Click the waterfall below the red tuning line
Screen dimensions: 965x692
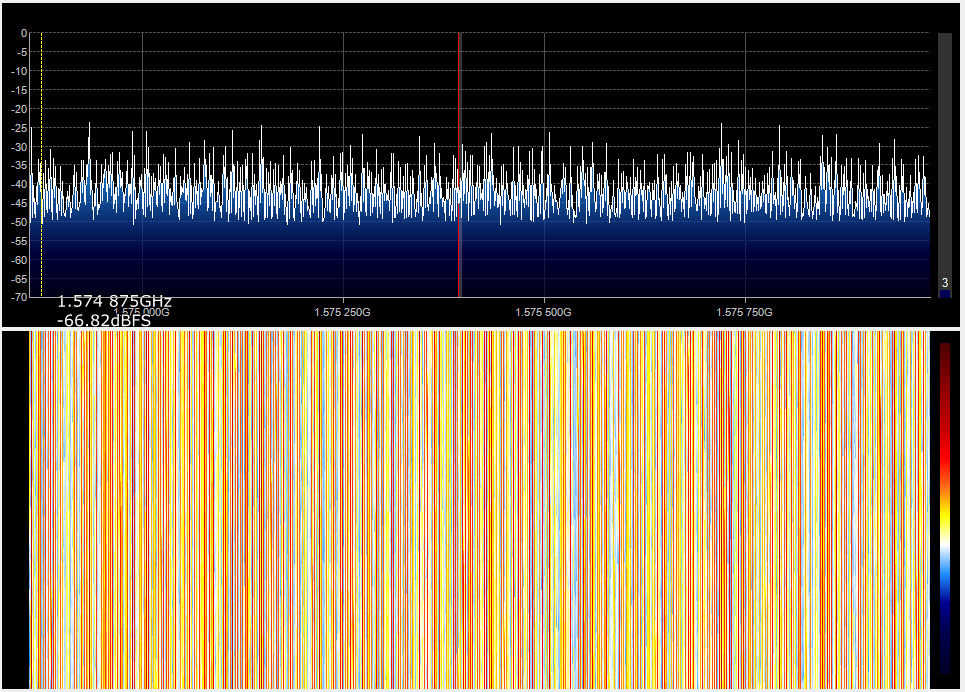coord(459,500)
